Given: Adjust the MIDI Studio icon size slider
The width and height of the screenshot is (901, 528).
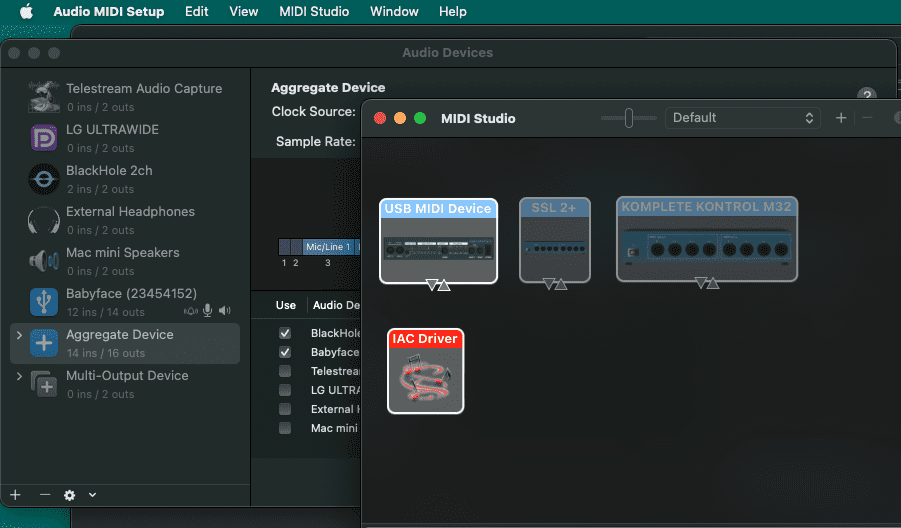Looking at the screenshot, I should point(629,118).
